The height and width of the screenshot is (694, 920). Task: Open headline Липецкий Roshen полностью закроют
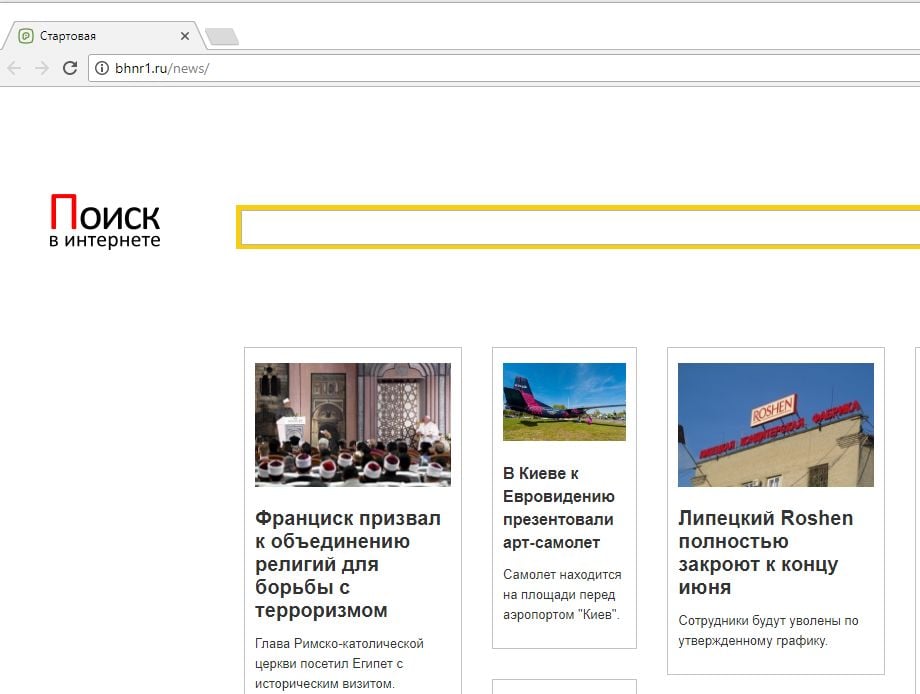pyautogui.click(x=766, y=553)
